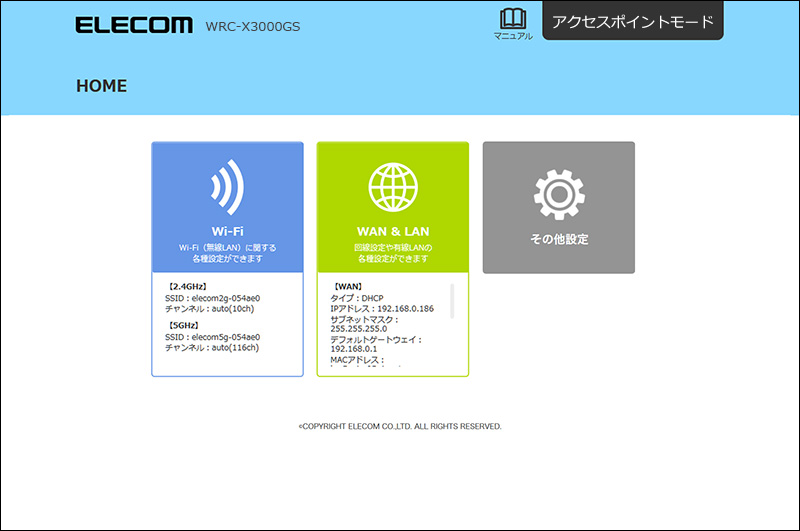Image resolution: width=800 pixels, height=531 pixels.
Task: Click the copyright ELECOM CO.,LTD. text
Action: pyautogui.click(x=400, y=426)
